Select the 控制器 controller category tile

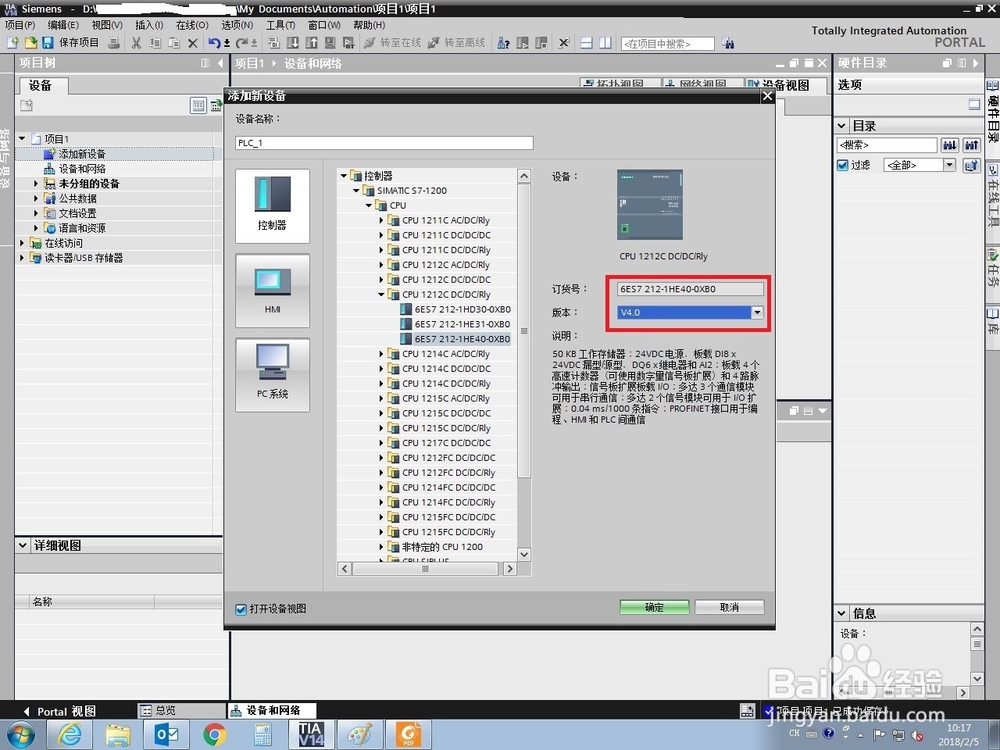pos(272,205)
